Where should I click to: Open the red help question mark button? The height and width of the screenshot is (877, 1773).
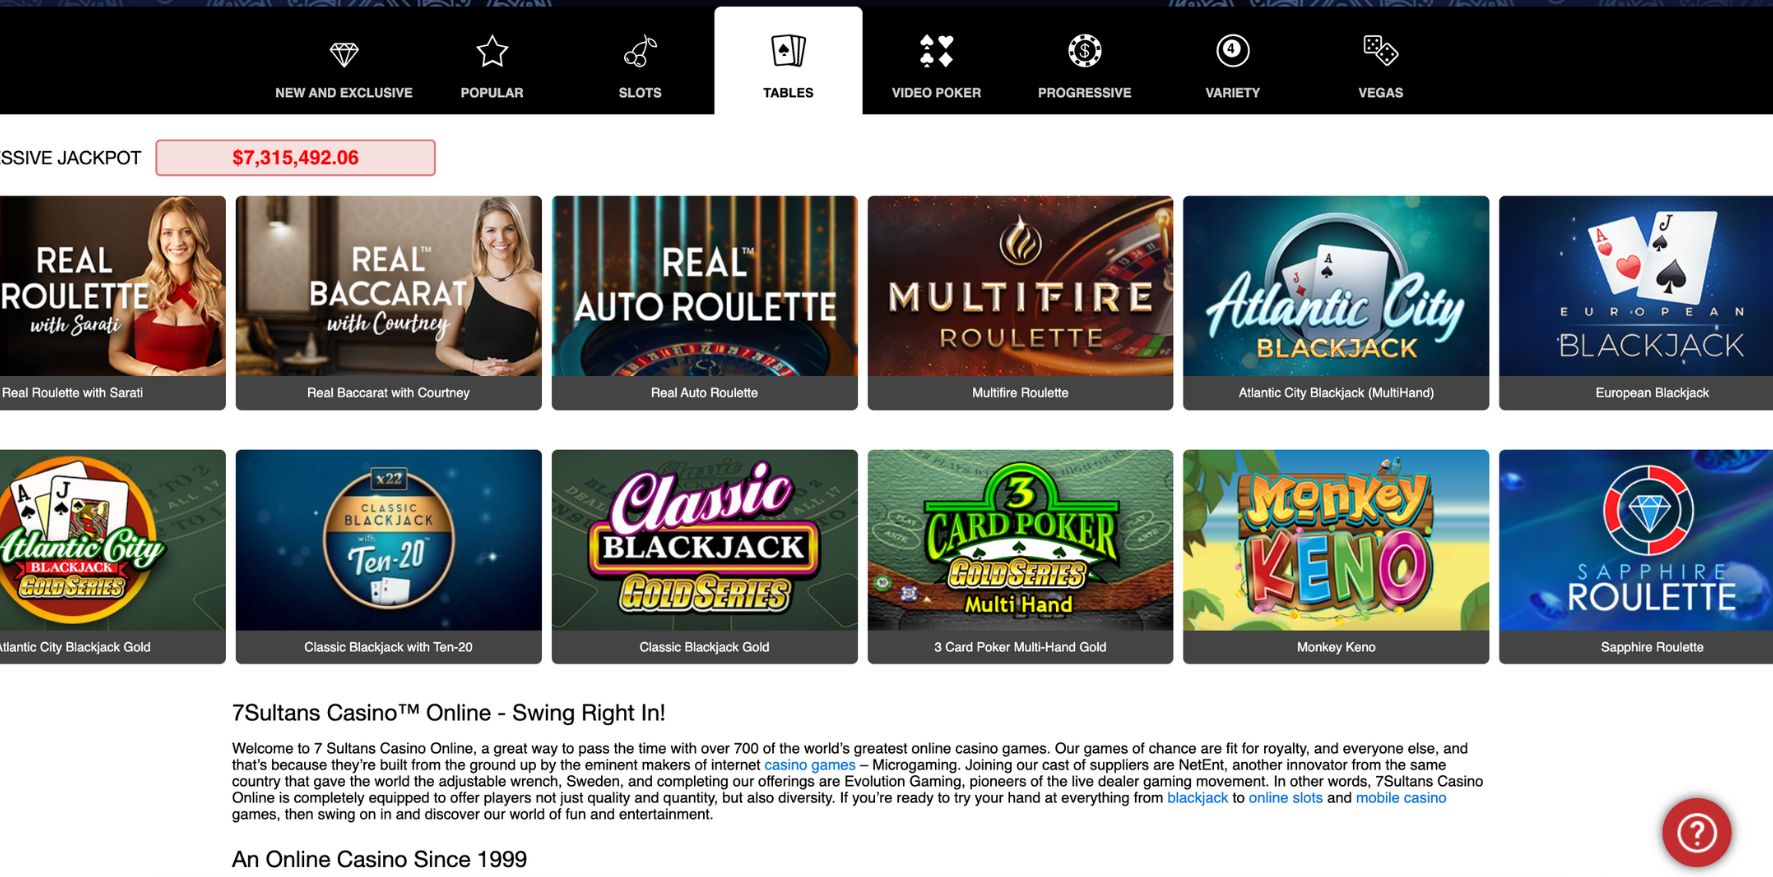pyautogui.click(x=1697, y=832)
